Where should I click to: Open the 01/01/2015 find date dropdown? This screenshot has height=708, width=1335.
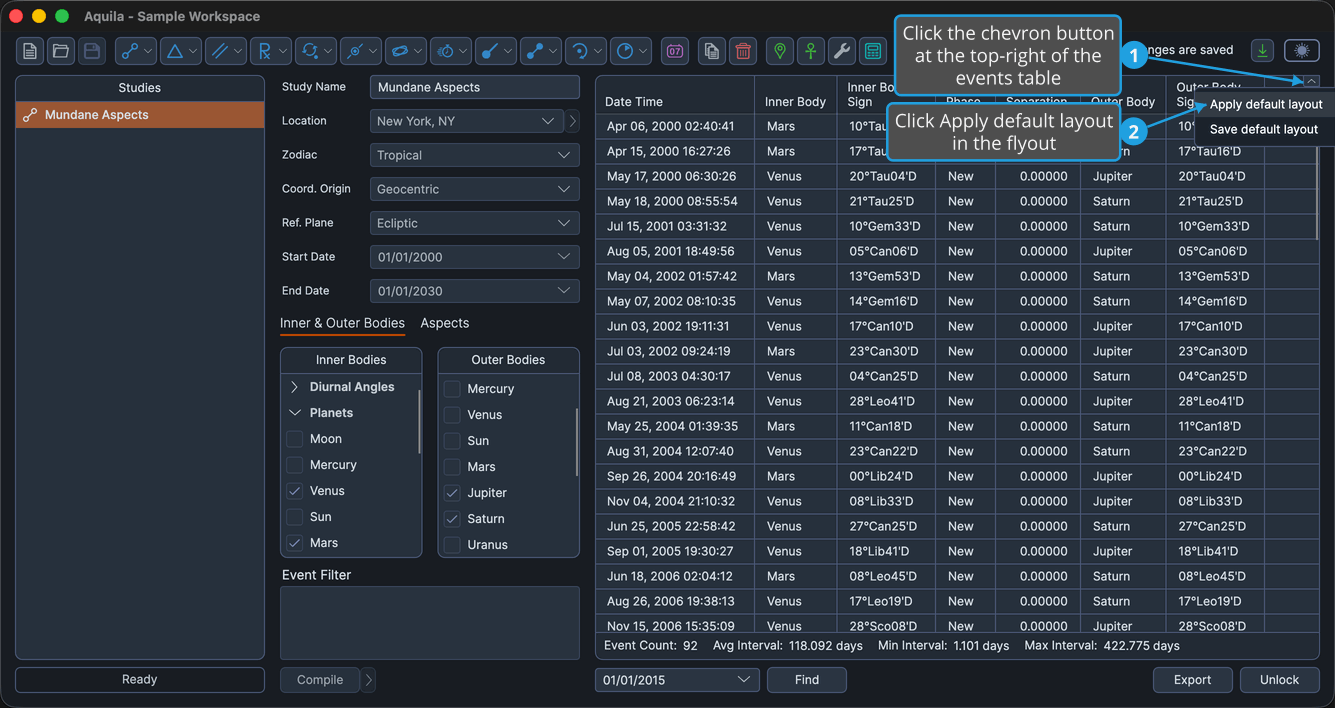point(677,680)
